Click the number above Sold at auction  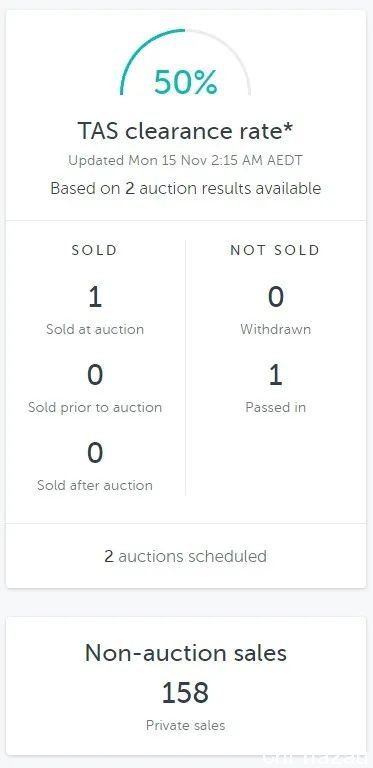point(94,297)
